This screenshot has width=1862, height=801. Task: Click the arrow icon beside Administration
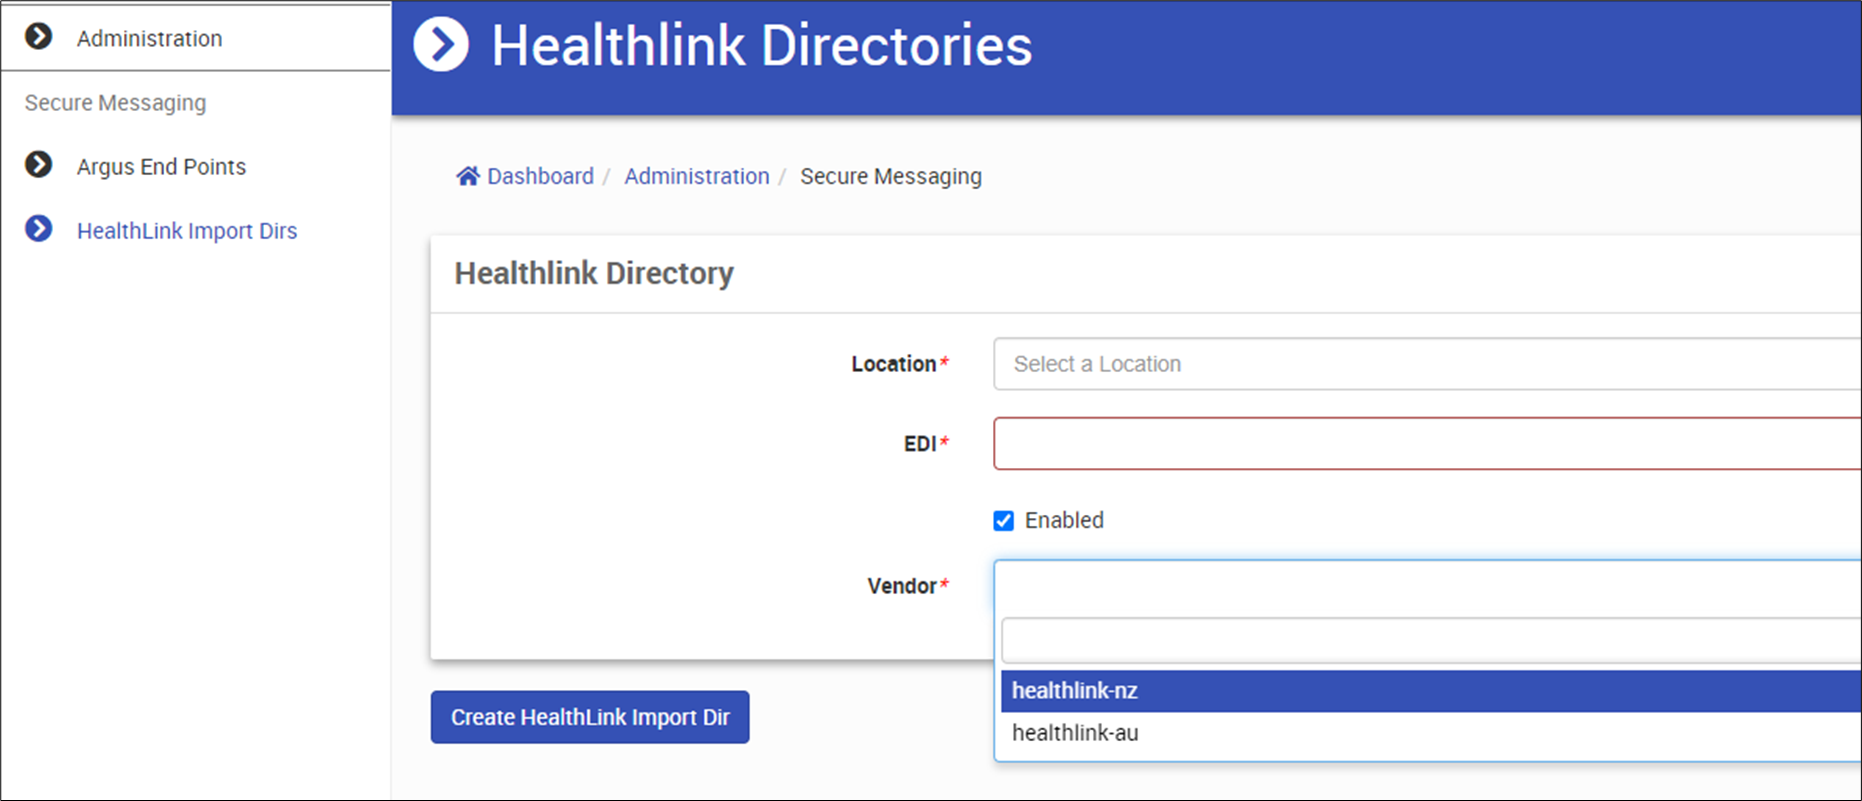(39, 37)
